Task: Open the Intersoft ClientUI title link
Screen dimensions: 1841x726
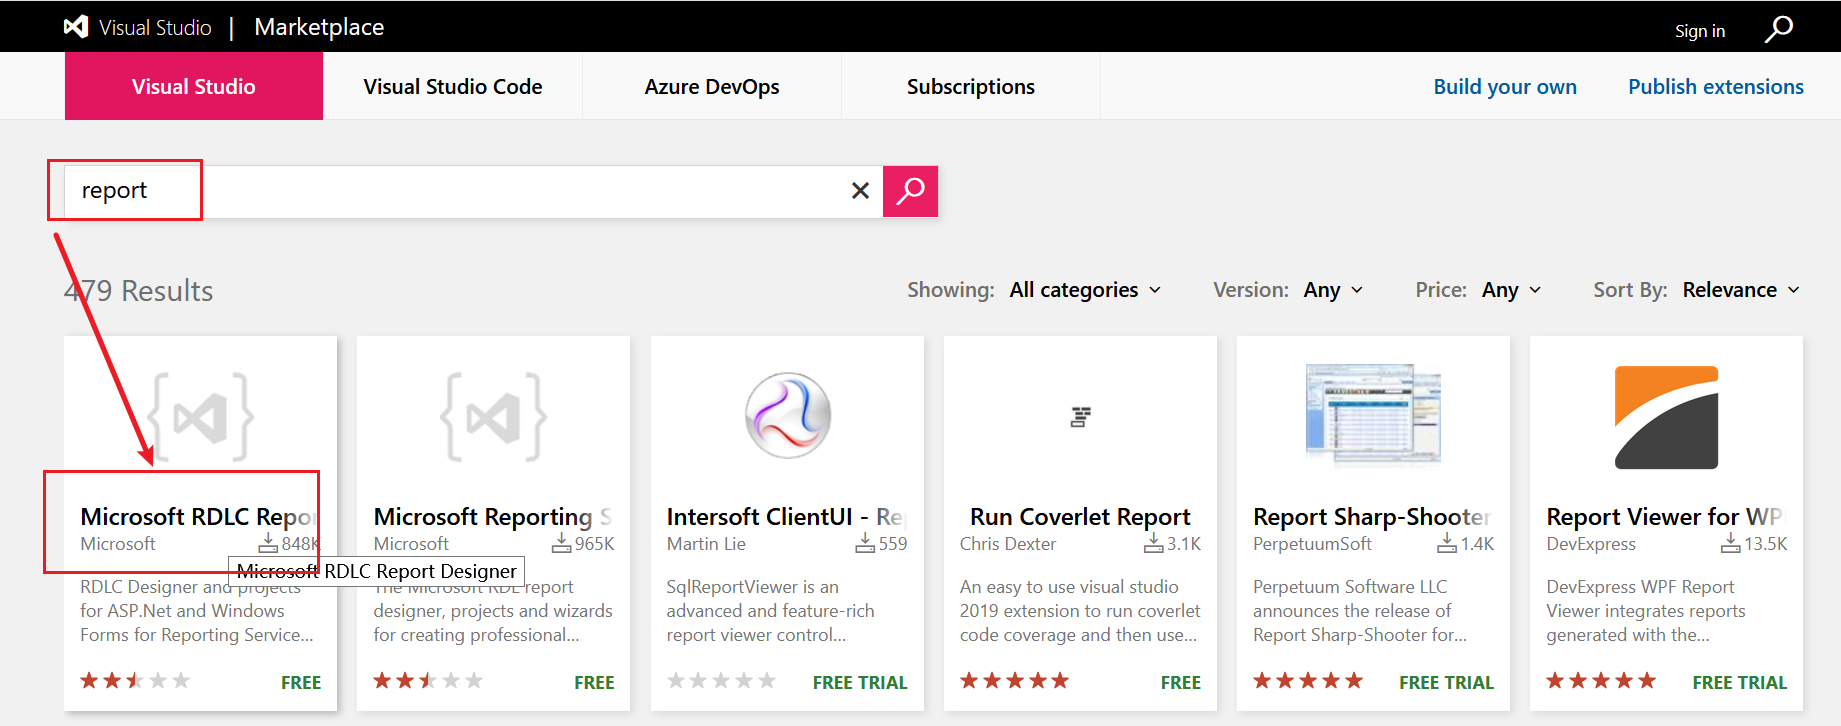Action: [786, 517]
